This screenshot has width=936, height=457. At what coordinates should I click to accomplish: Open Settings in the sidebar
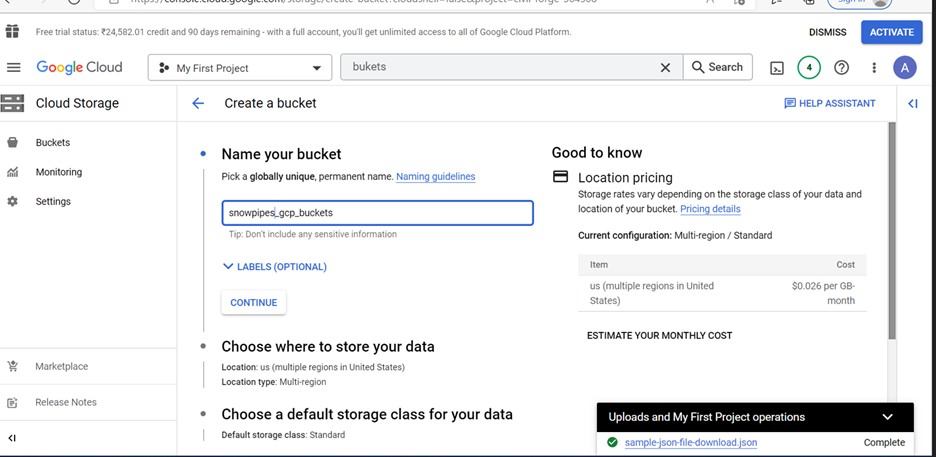(x=53, y=201)
